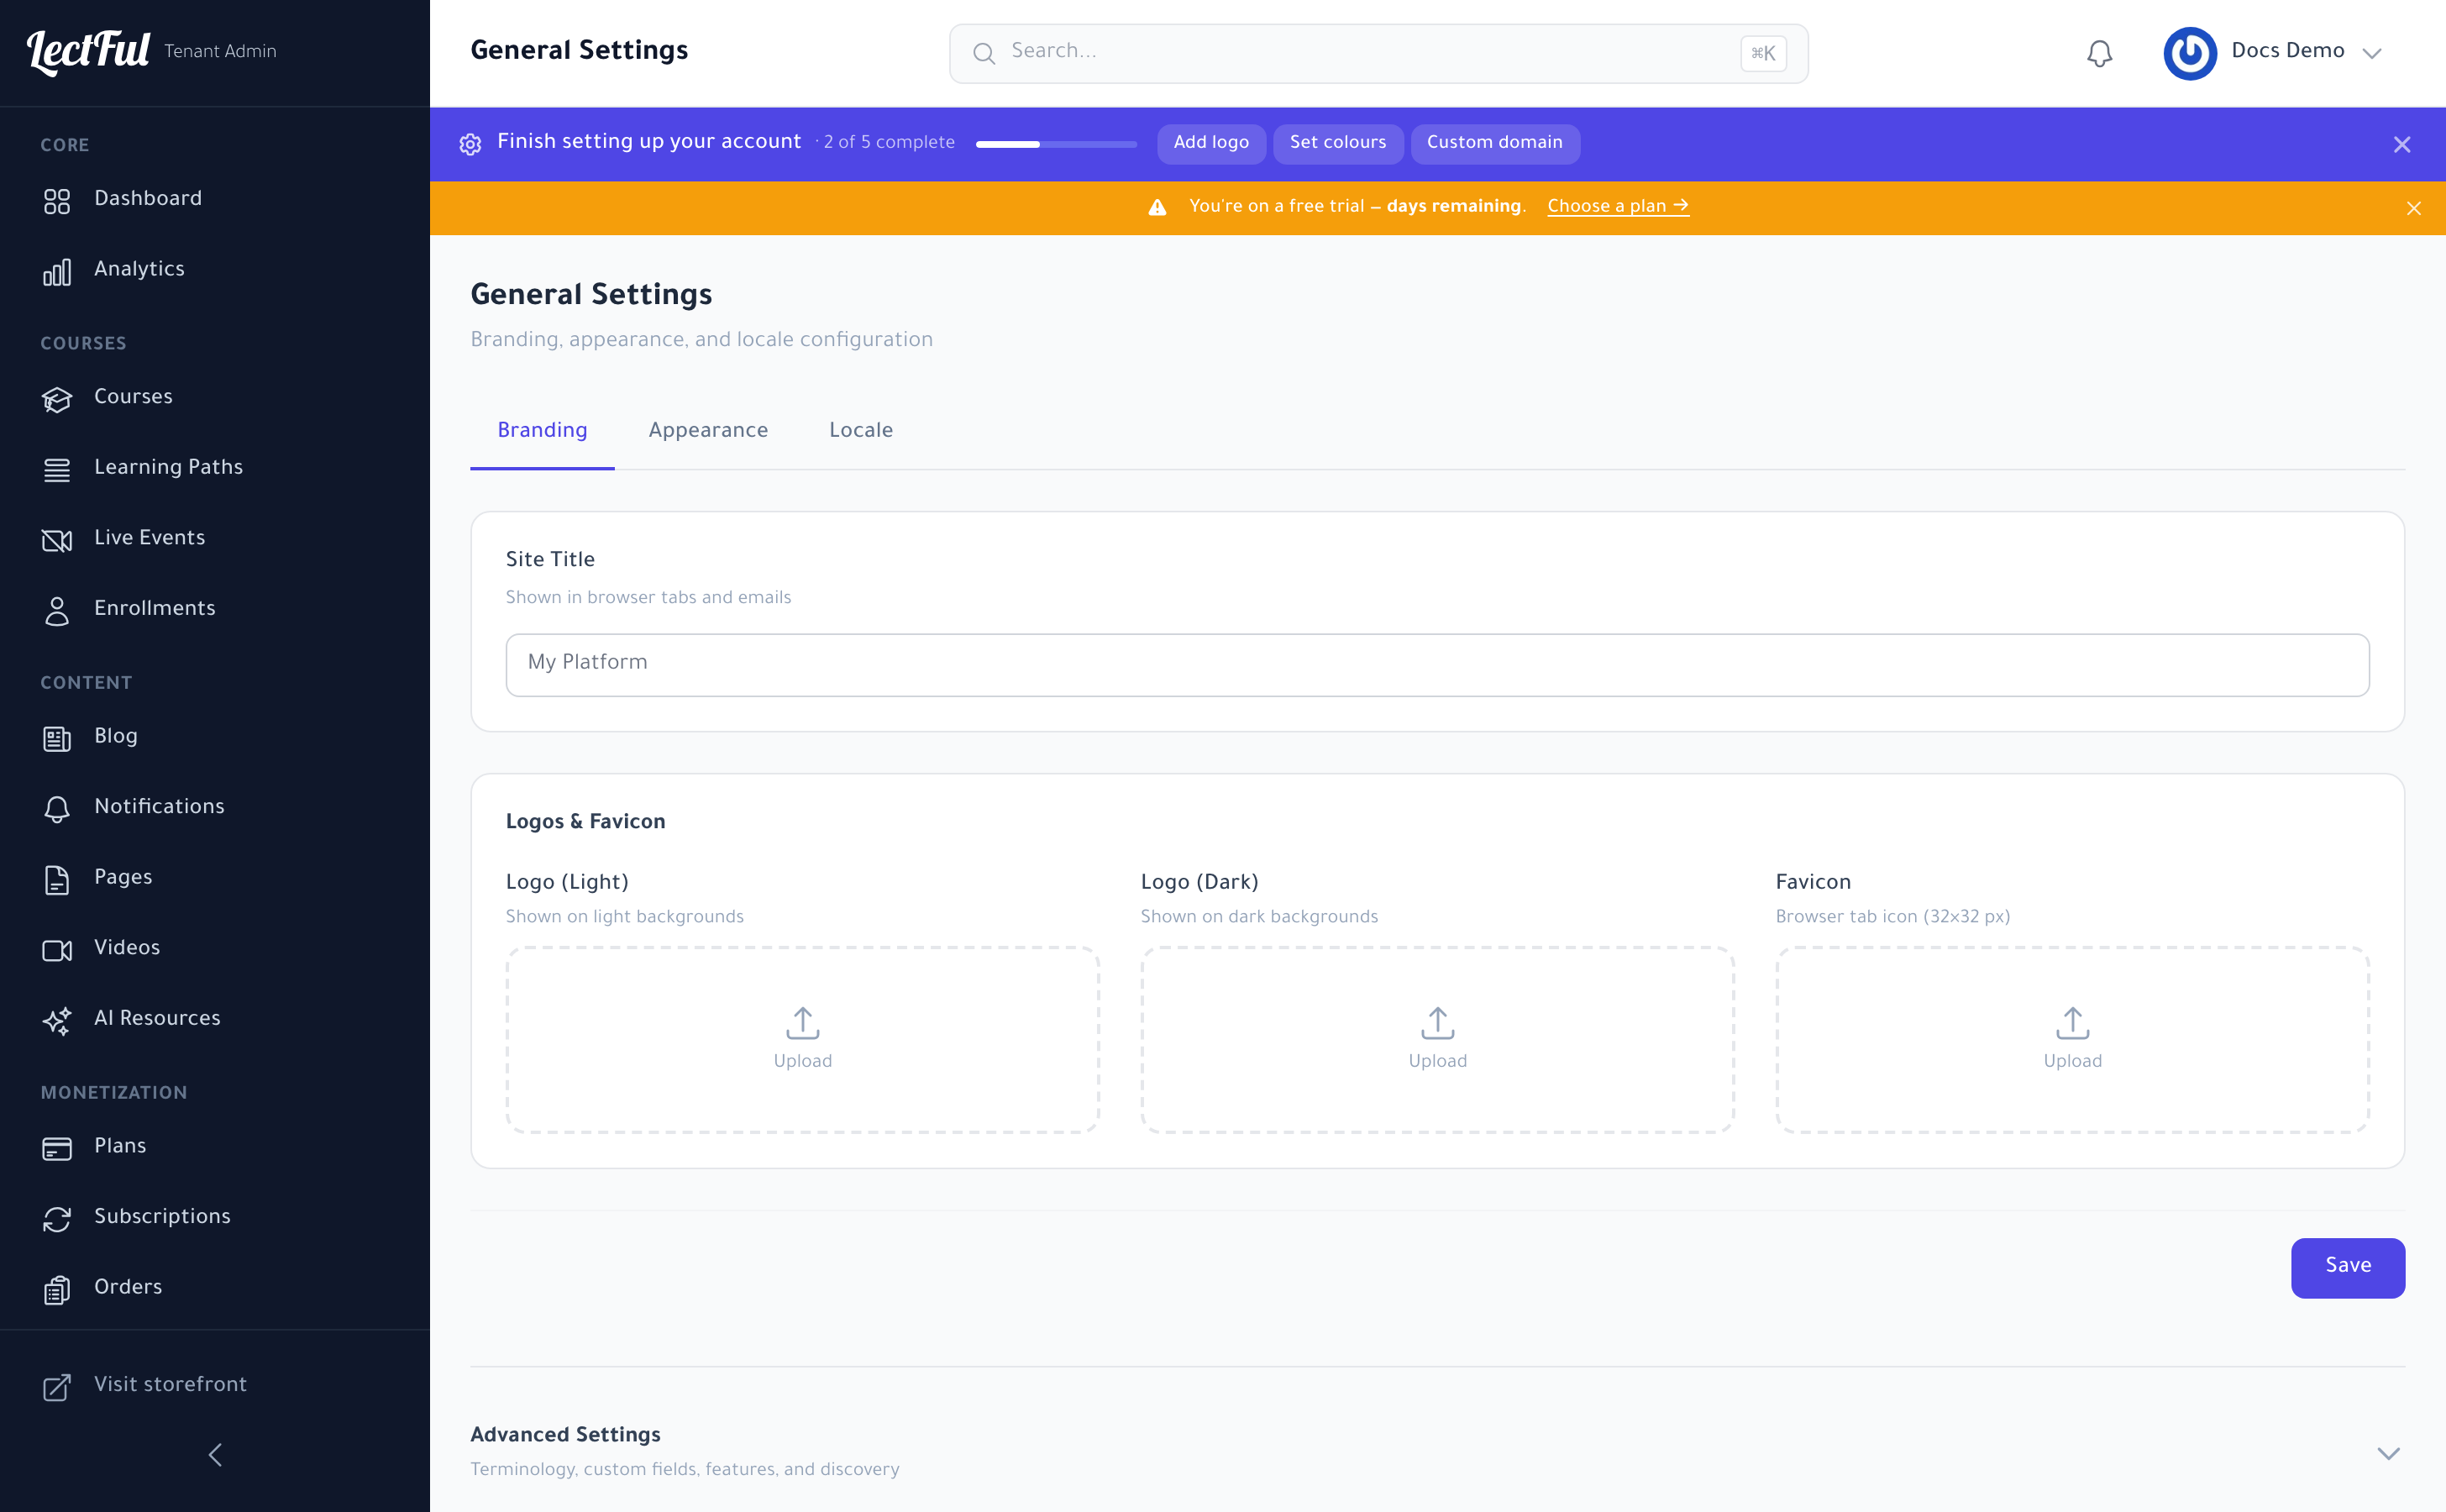Click the Logo (Light) upload drop zone

pos(802,1040)
